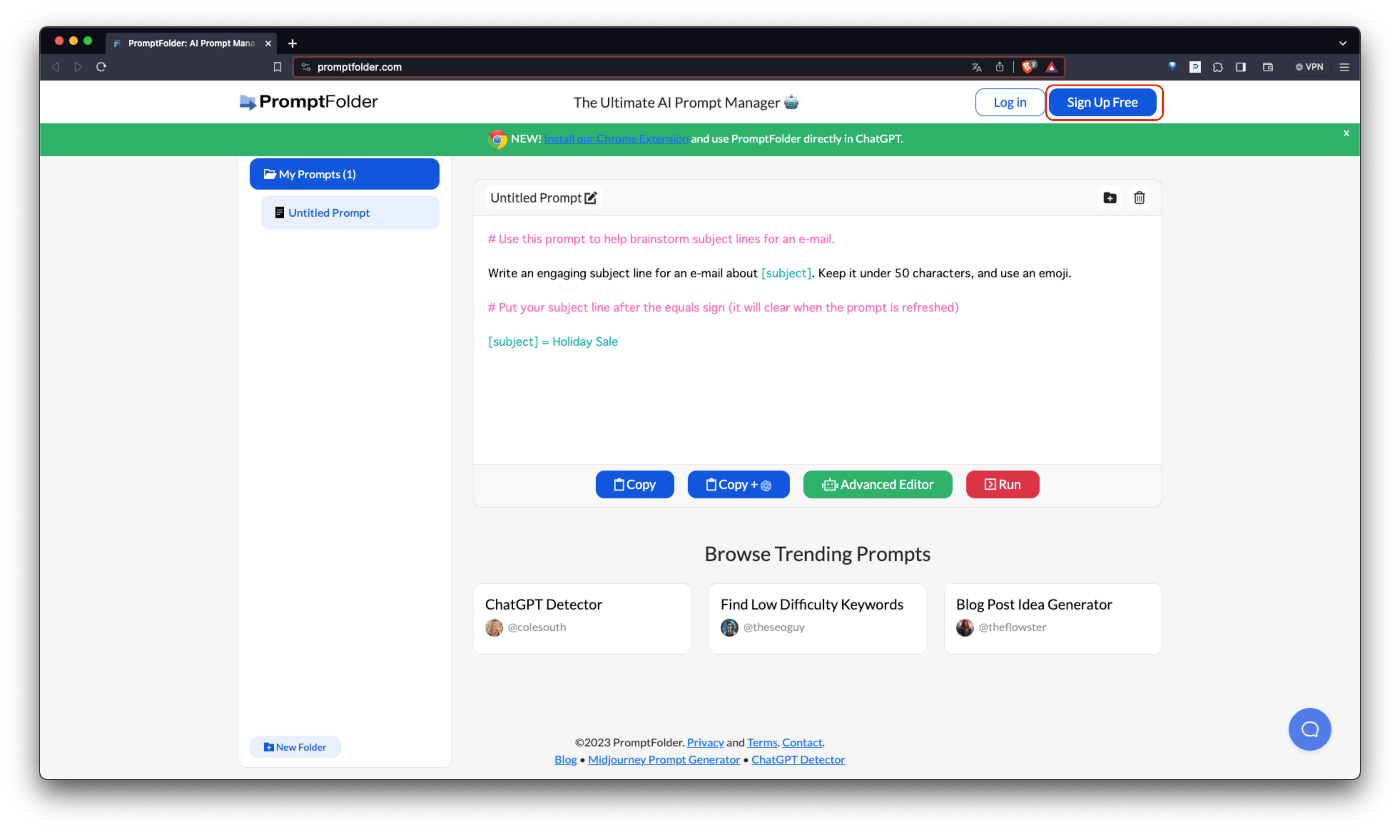Click the site info icon before the URL
The height and width of the screenshot is (832, 1400).
tap(306, 67)
